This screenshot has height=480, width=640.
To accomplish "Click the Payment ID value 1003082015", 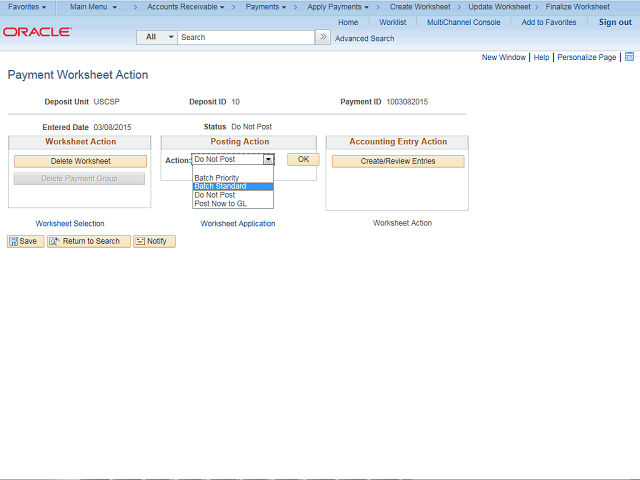I will (407, 102).
